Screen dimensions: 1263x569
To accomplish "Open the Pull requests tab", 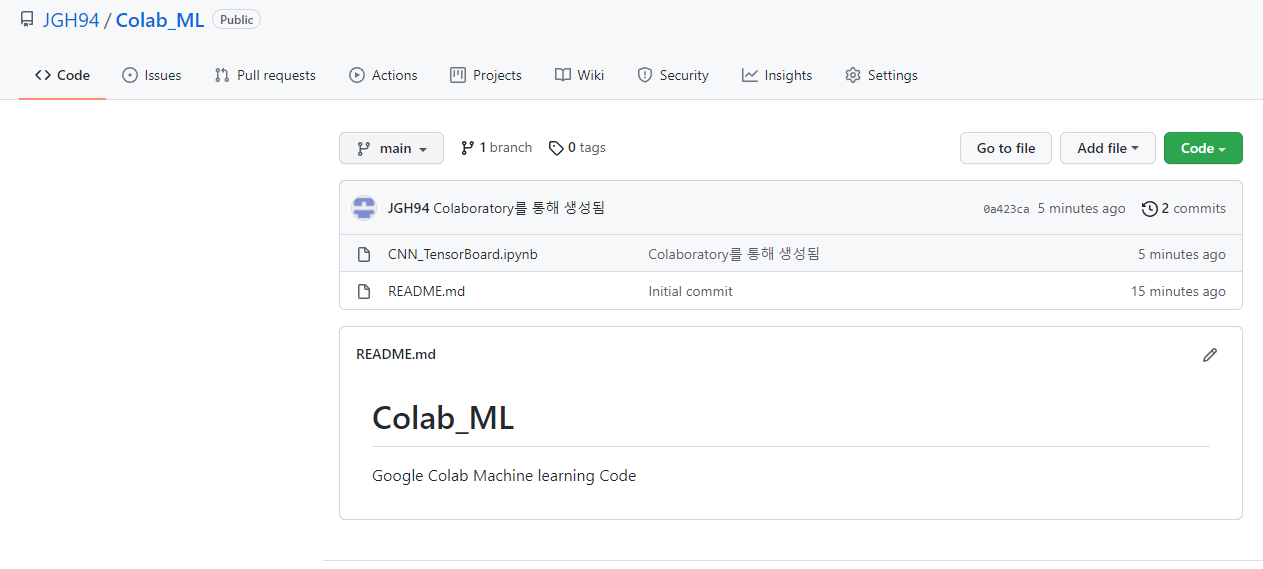I will point(265,75).
